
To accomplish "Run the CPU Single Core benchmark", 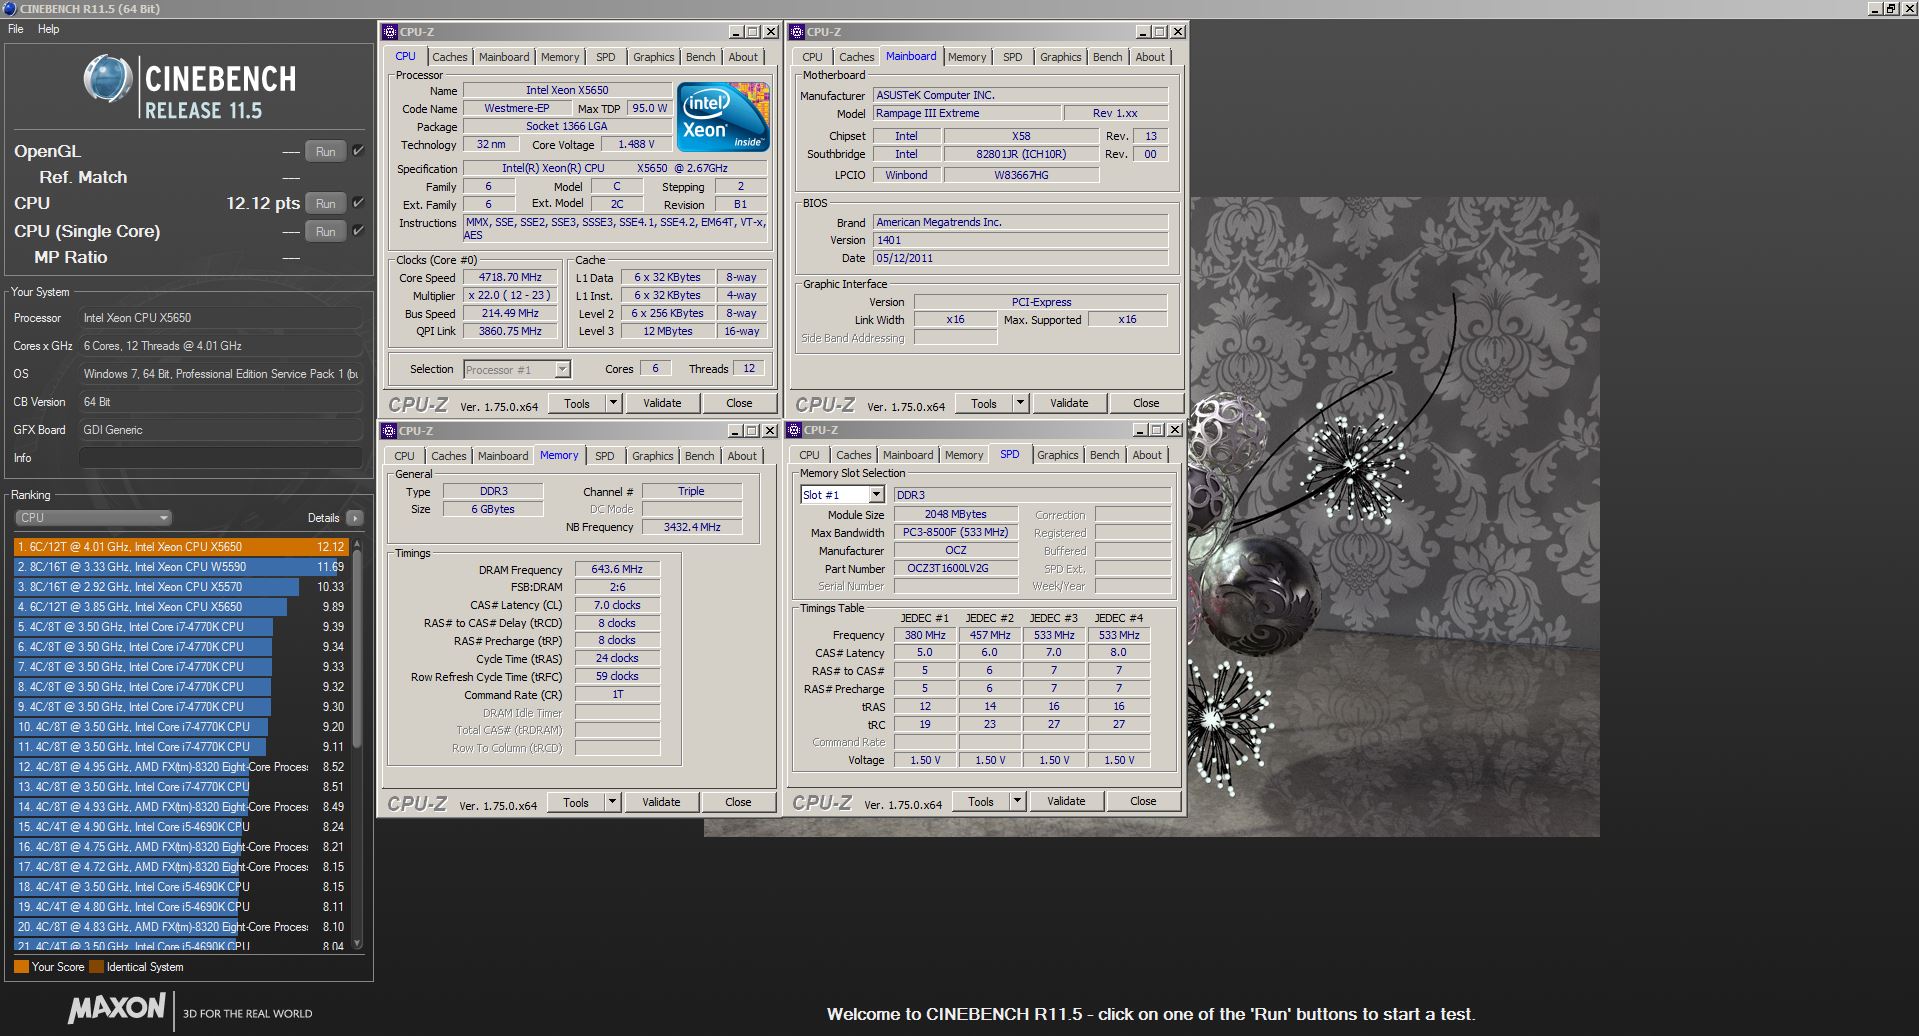I will tap(326, 232).
